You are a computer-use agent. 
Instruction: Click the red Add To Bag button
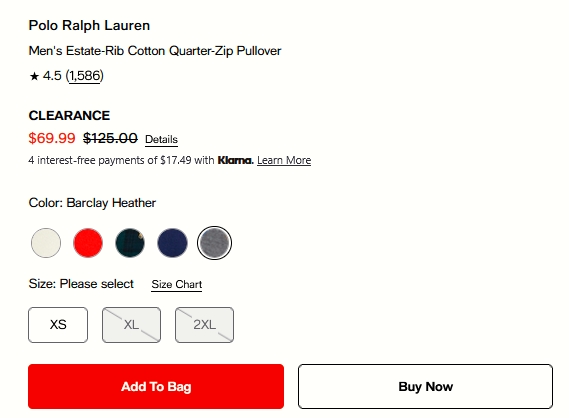156,386
